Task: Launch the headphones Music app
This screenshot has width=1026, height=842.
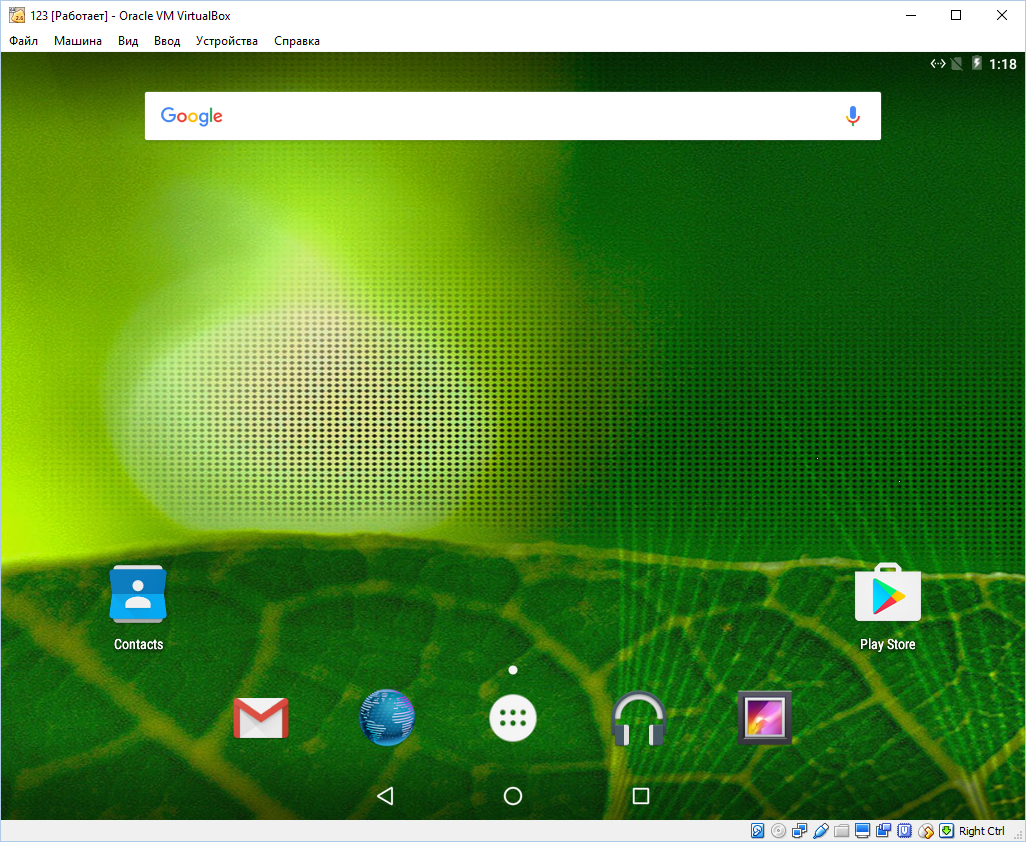Action: 639,718
